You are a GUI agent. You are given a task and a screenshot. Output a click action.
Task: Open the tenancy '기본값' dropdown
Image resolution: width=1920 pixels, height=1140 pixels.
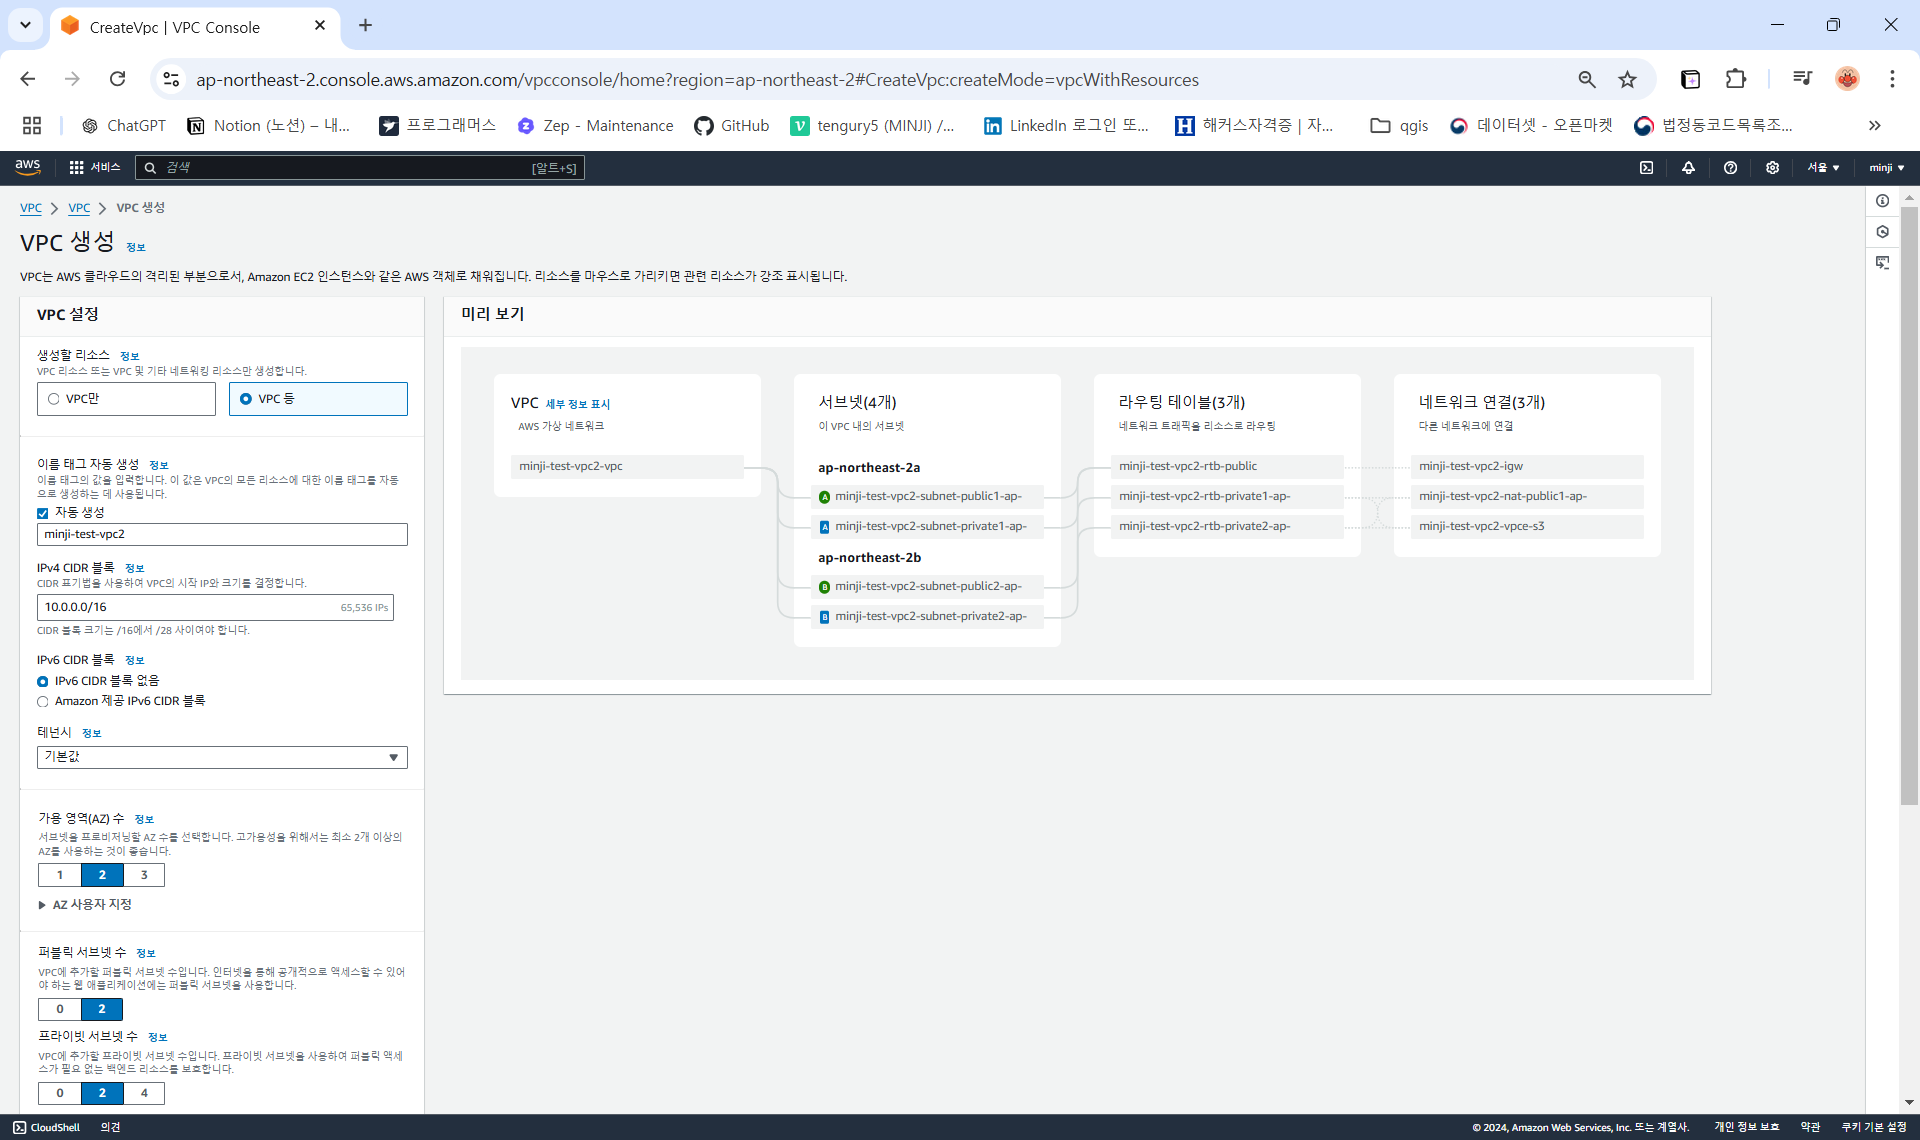click(x=222, y=757)
